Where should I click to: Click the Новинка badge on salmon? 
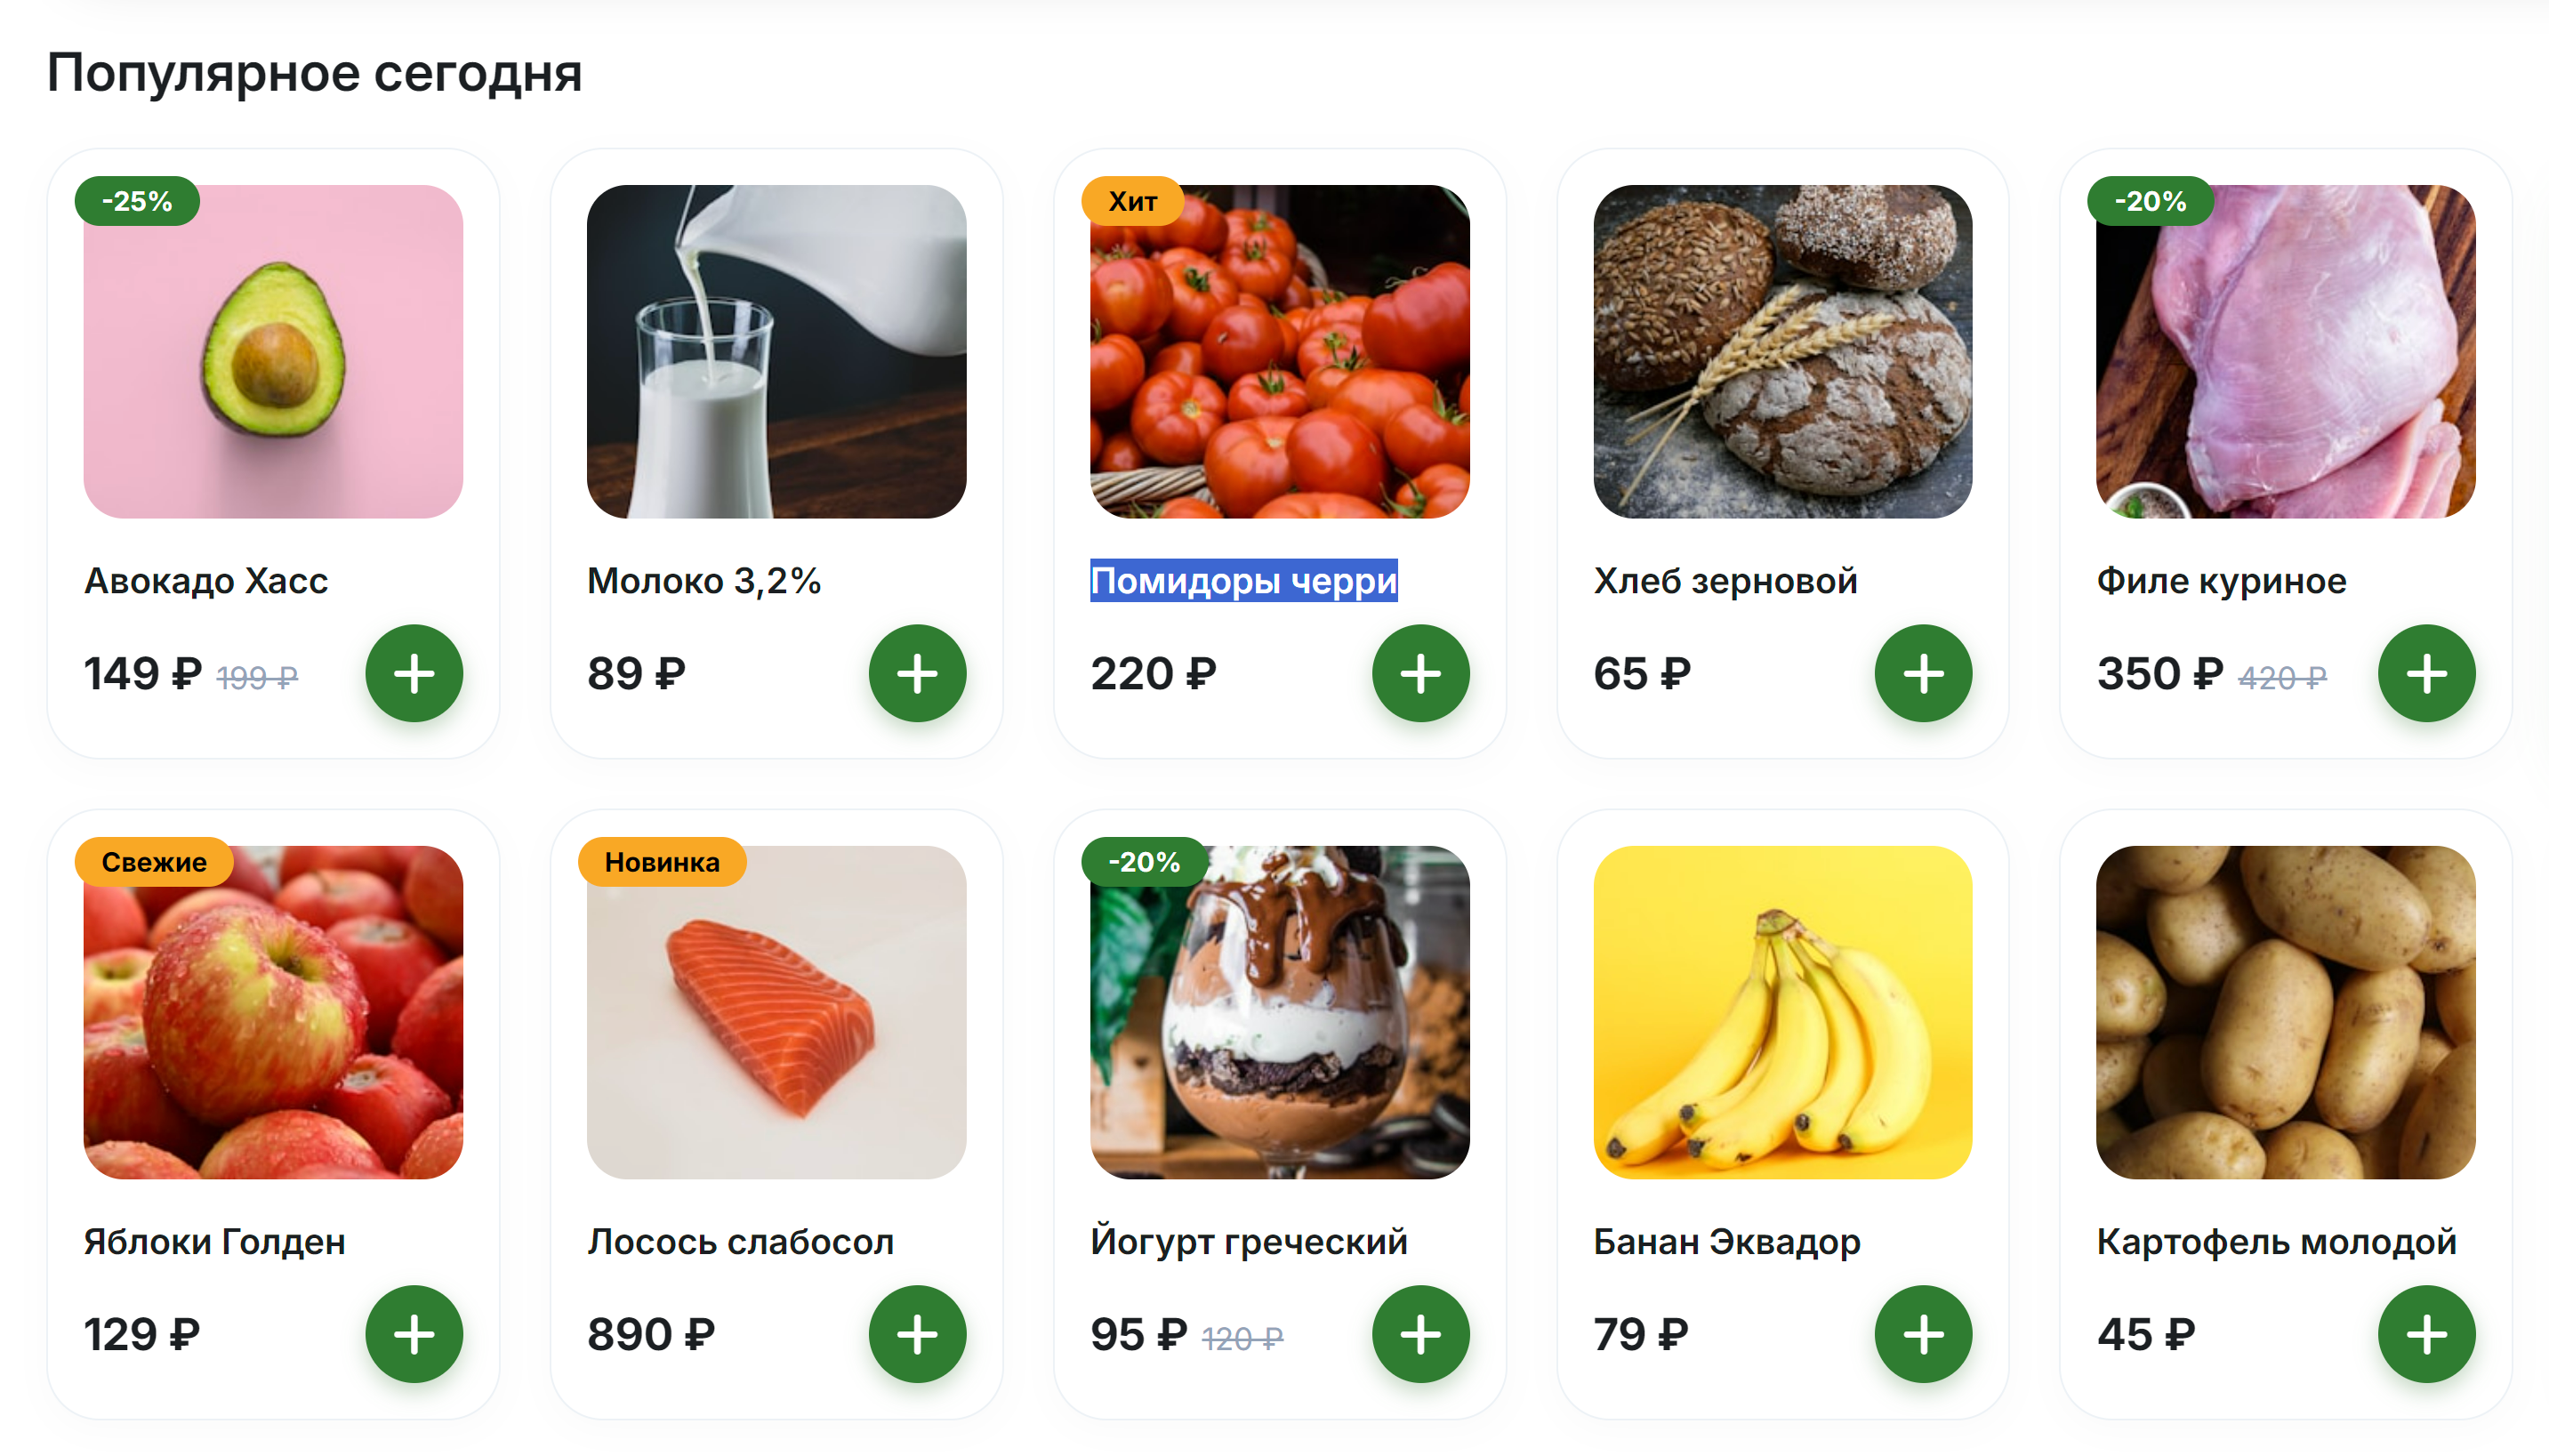coord(661,862)
